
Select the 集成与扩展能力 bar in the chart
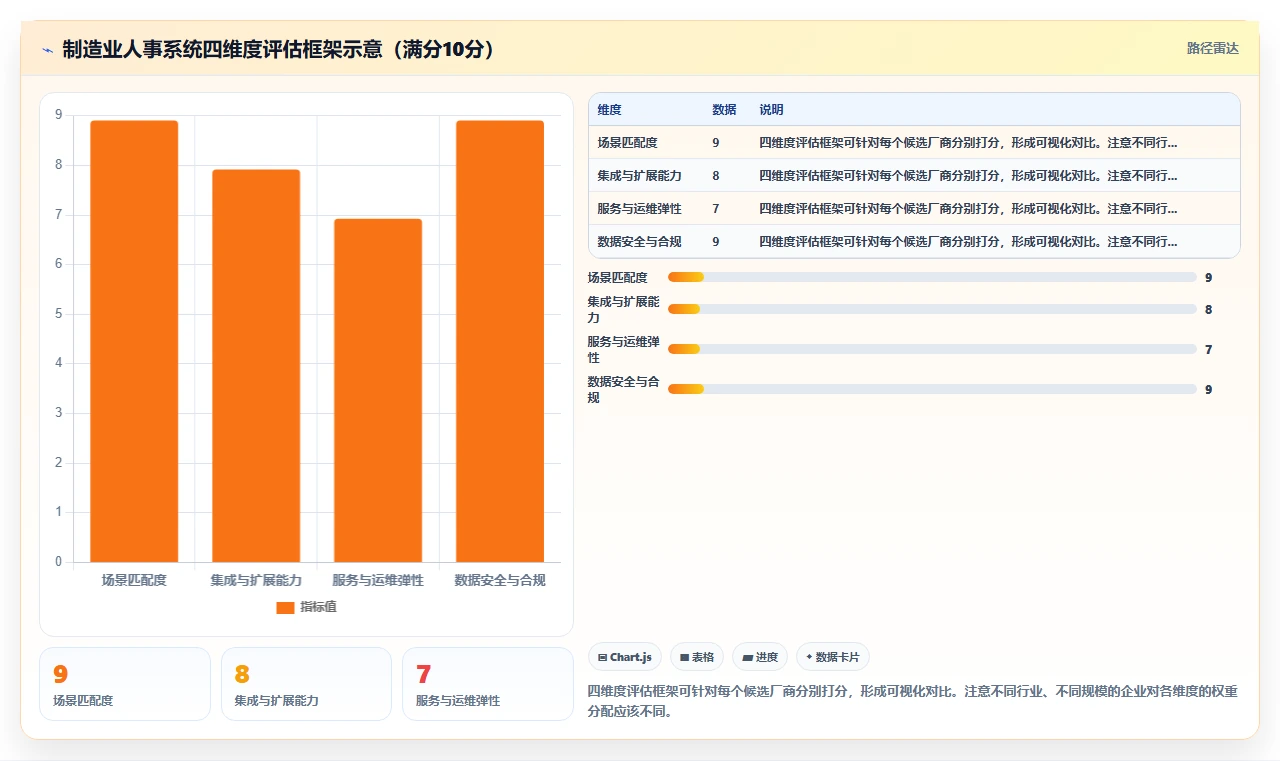pyautogui.click(x=256, y=366)
